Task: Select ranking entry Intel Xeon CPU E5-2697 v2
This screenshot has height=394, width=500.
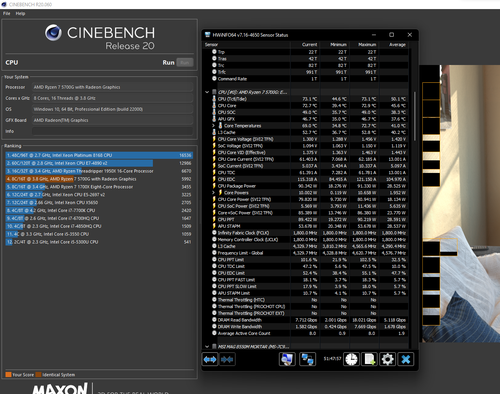Action: (x=99, y=195)
